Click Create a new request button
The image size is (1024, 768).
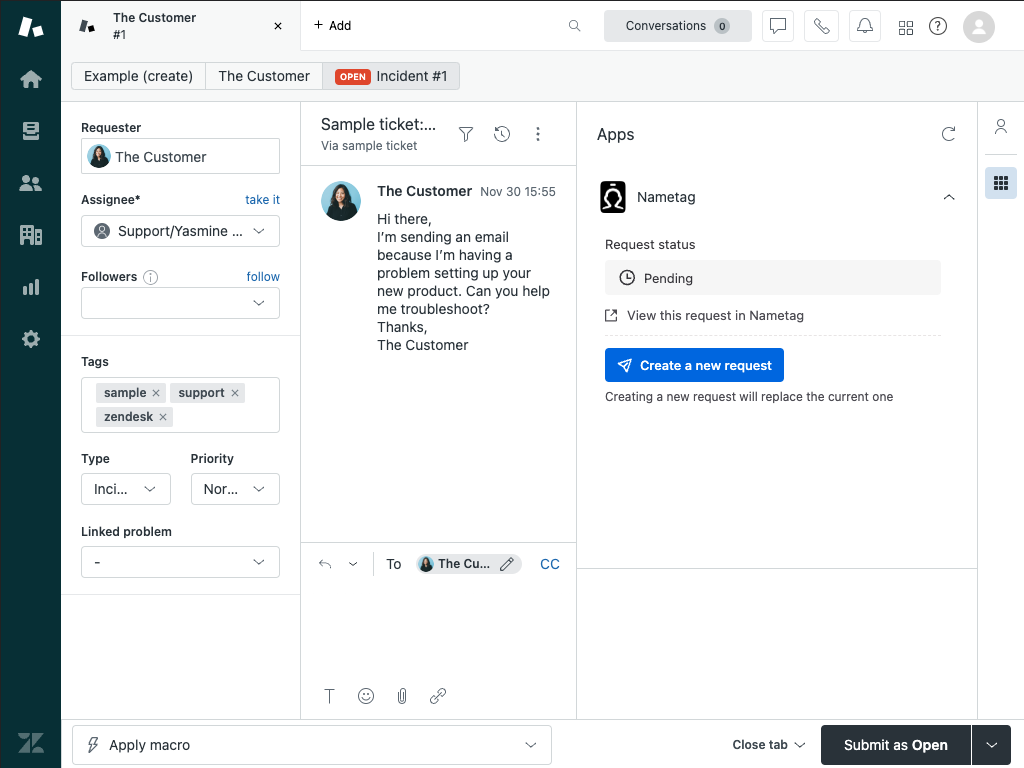point(694,366)
